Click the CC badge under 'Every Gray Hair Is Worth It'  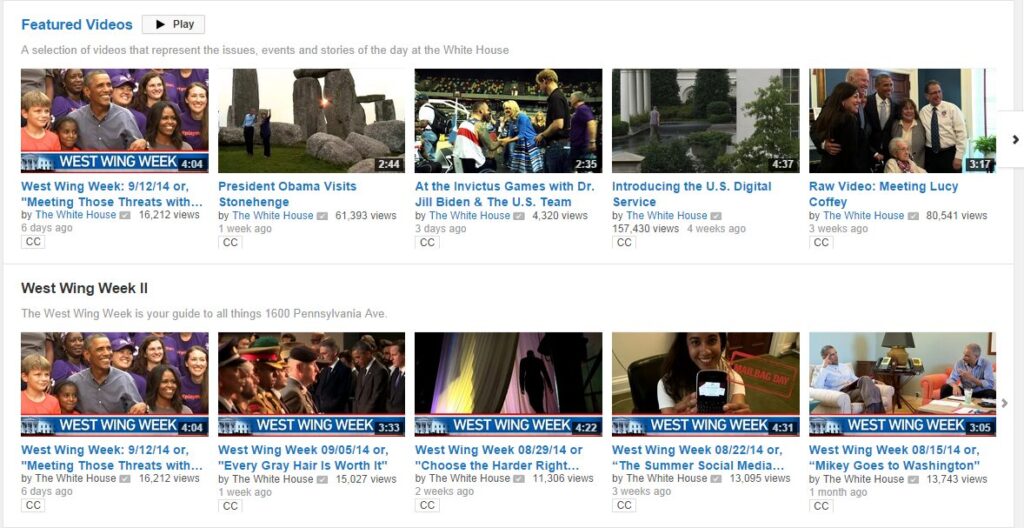pyautogui.click(x=231, y=506)
